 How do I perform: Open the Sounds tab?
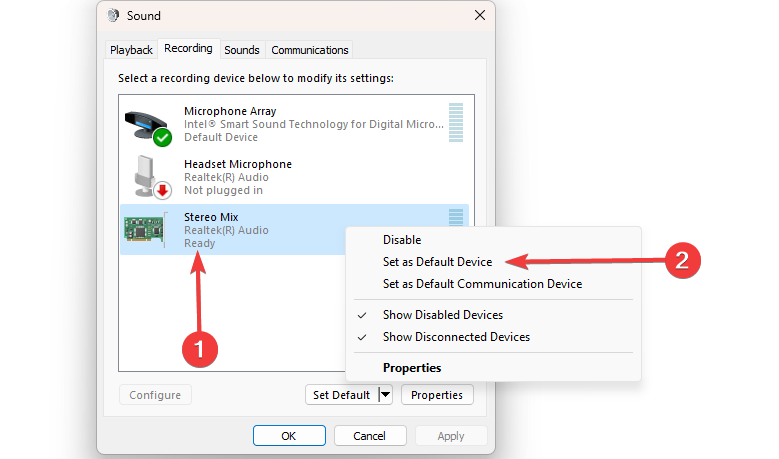tap(242, 50)
